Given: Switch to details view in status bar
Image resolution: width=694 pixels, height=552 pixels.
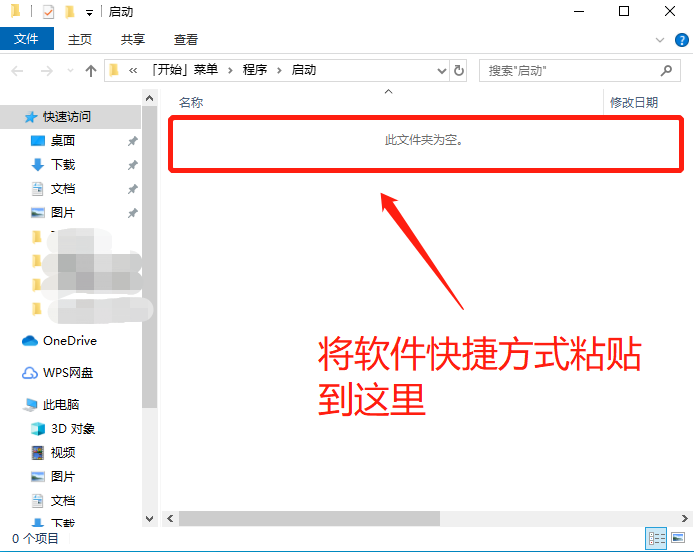Looking at the screenshot, I should [x=656, y=539].
